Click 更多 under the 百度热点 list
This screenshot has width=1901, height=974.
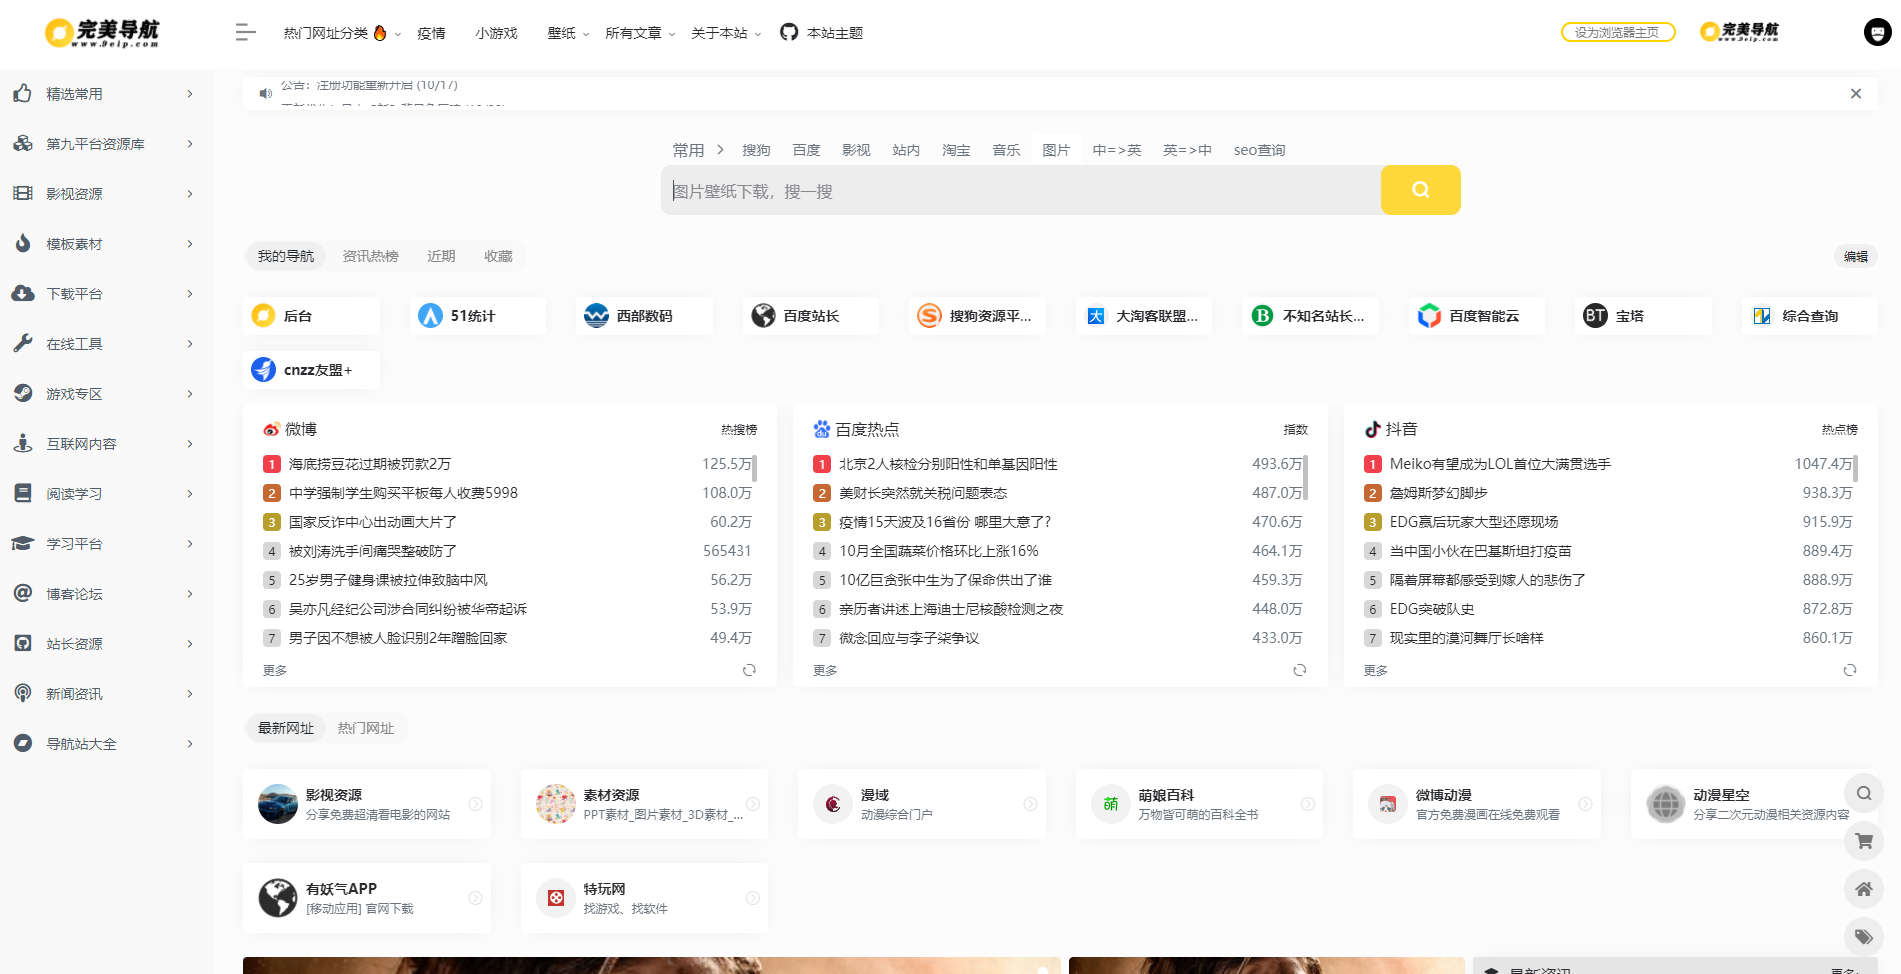[825, 670]
